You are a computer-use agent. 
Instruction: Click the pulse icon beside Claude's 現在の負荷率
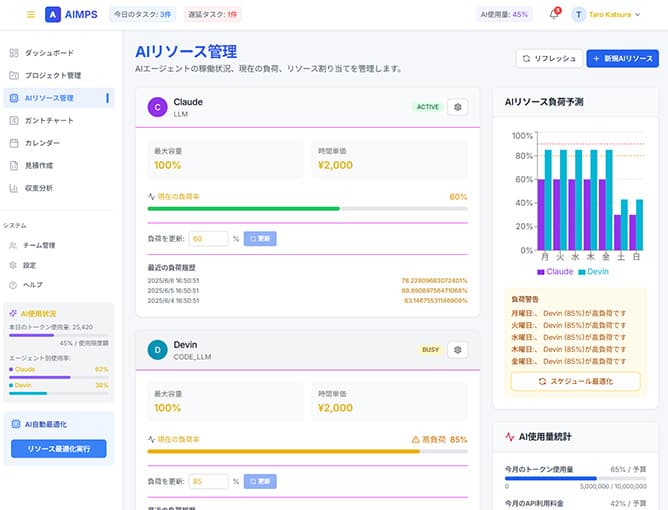pyautogui.click(x=151, y=196)
